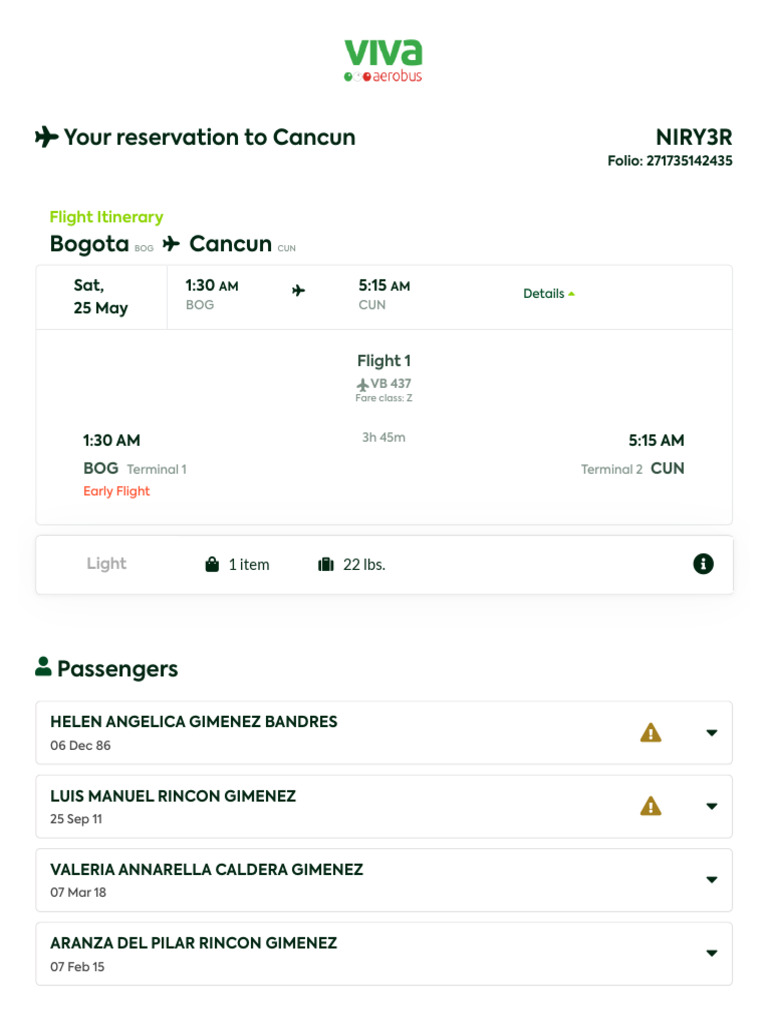Screen dimensions: 768x1024
Task: Click the reservation code NIRY3R
Action: pyautogui.click(x=694, y=138)
